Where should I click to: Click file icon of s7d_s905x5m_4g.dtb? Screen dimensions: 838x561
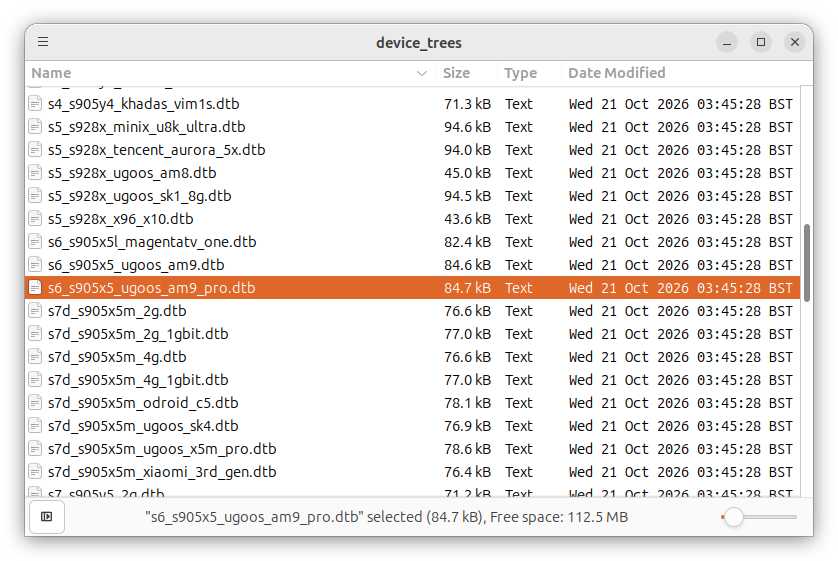pos(35,356)
